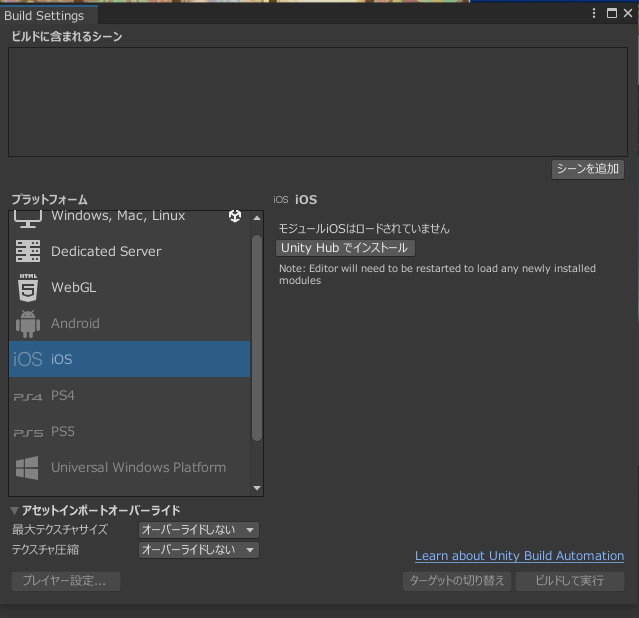Open the 最大テクスチャサイズ dropdown
Image resolution: width=639 pixels, height=618 pixels.
[x=199, y=530]
